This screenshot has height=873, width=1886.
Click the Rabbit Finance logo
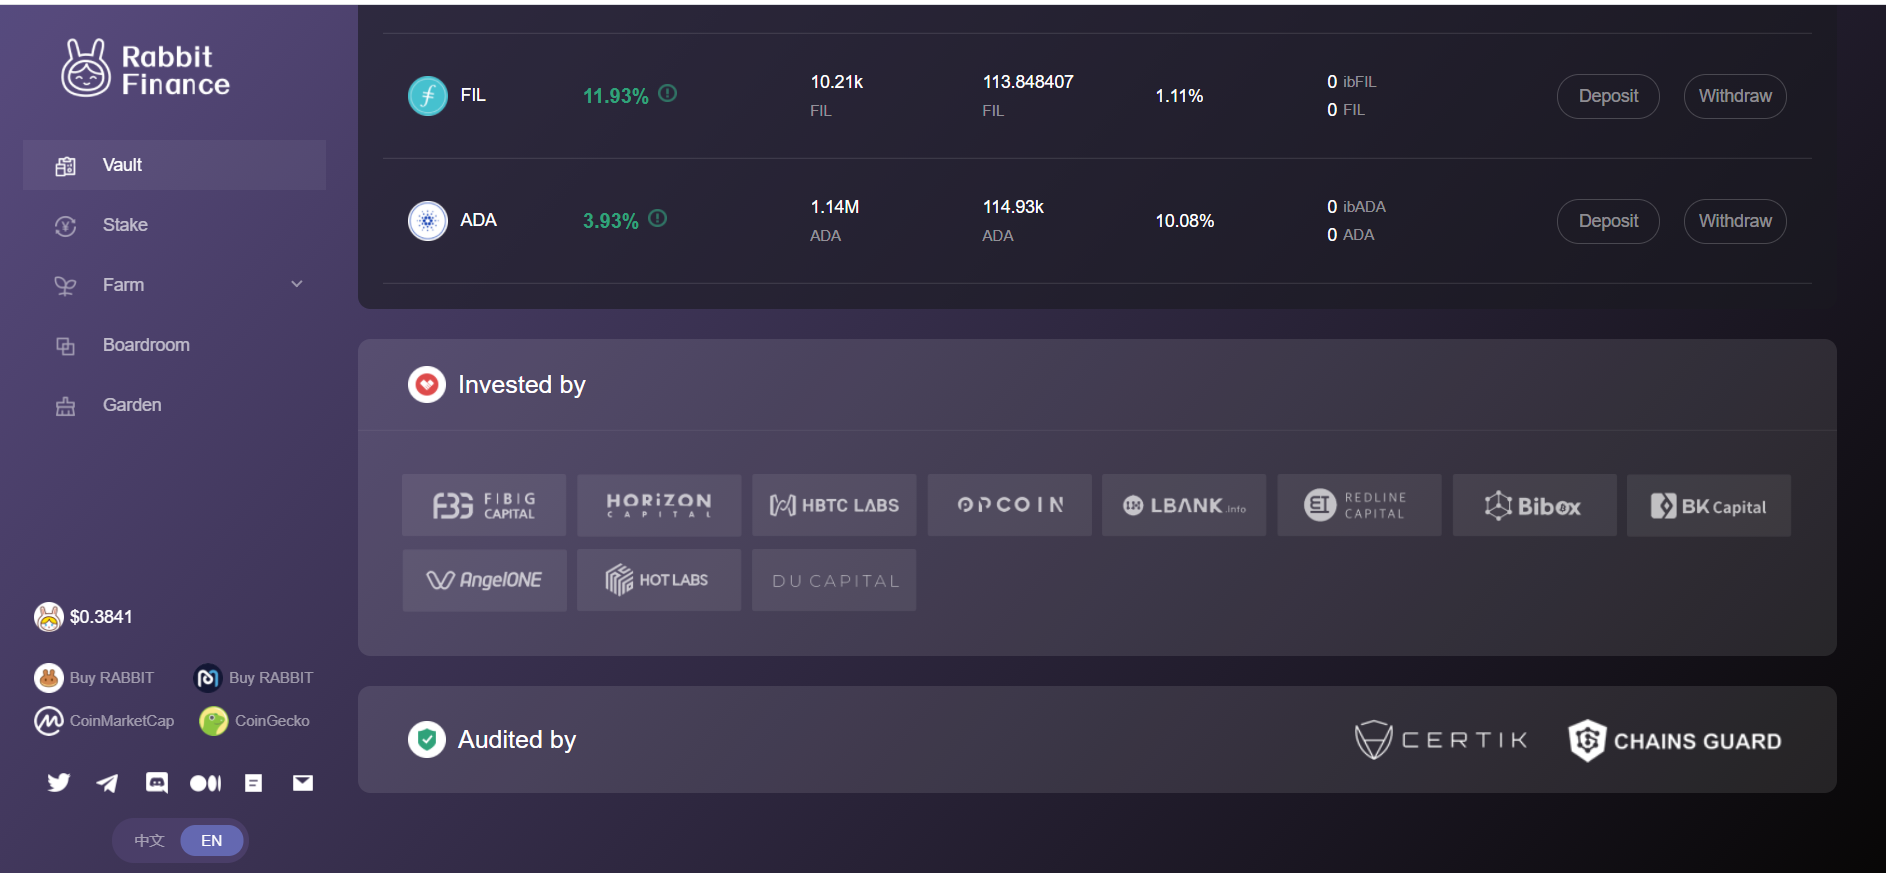tap(146, 68)
